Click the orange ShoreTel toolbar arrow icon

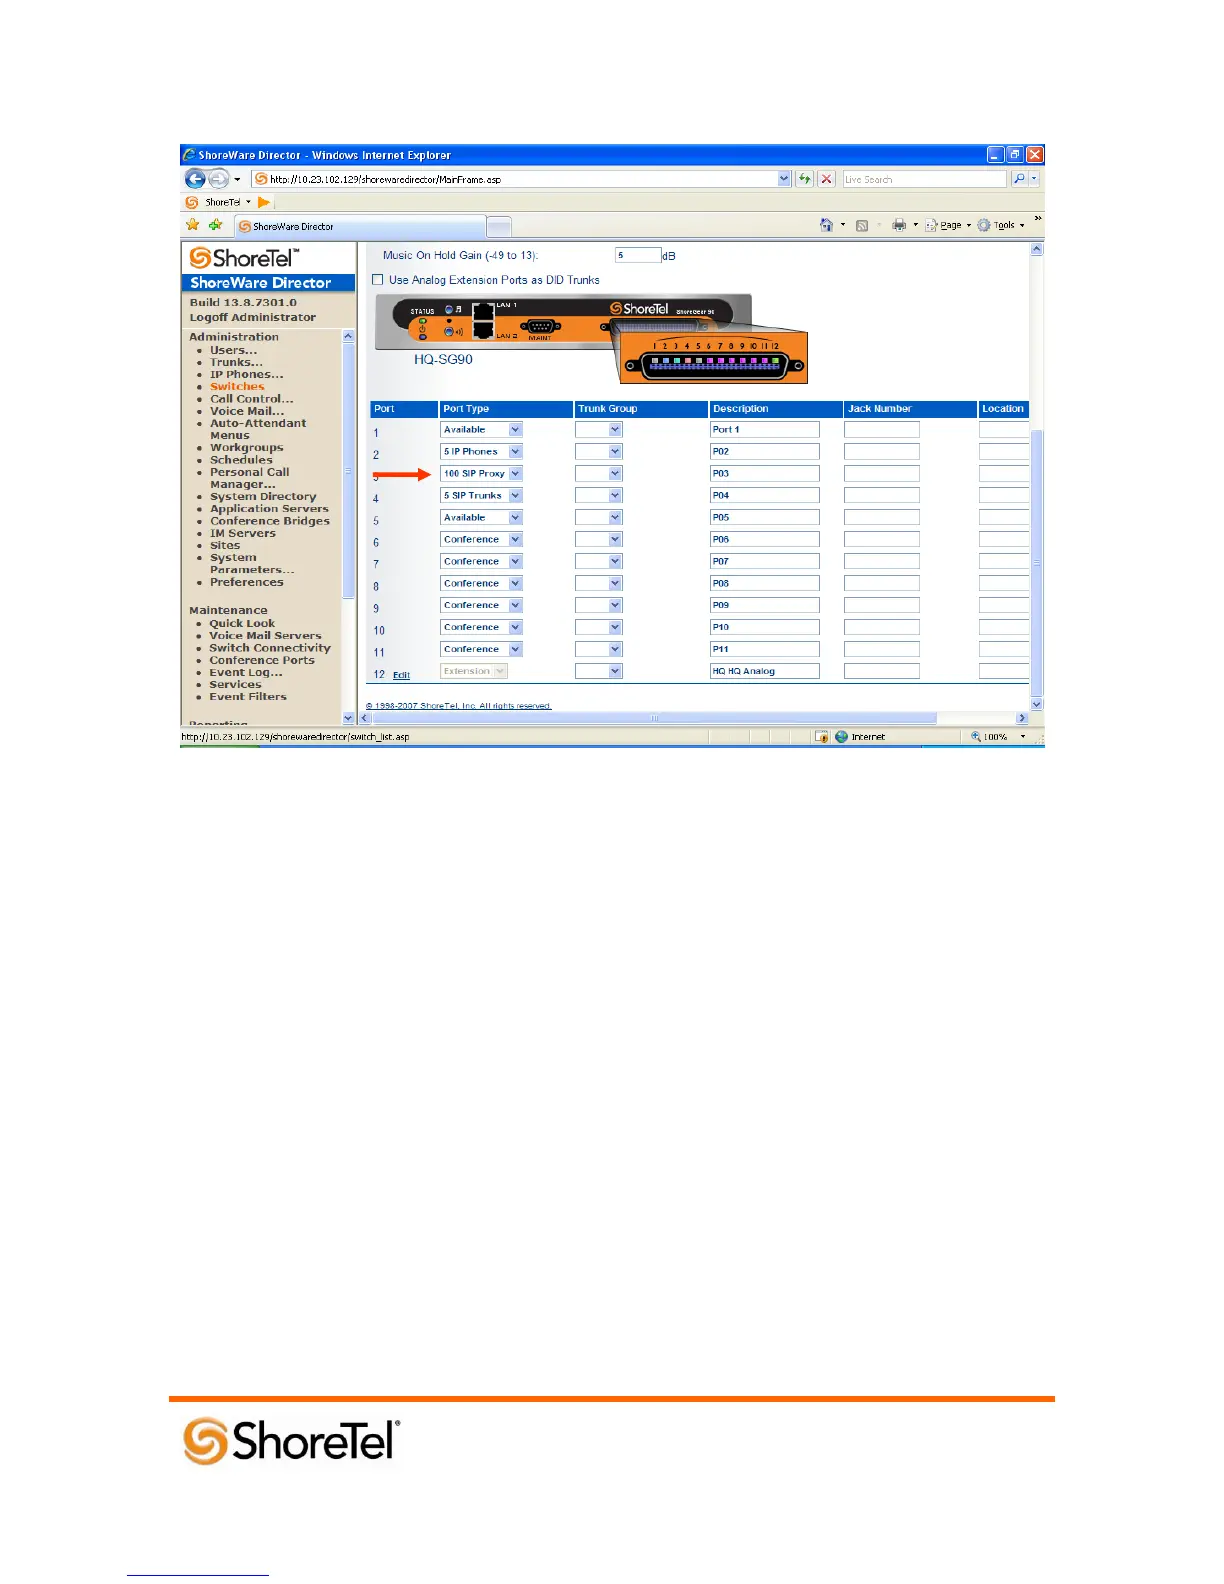(x=264, y=202)
